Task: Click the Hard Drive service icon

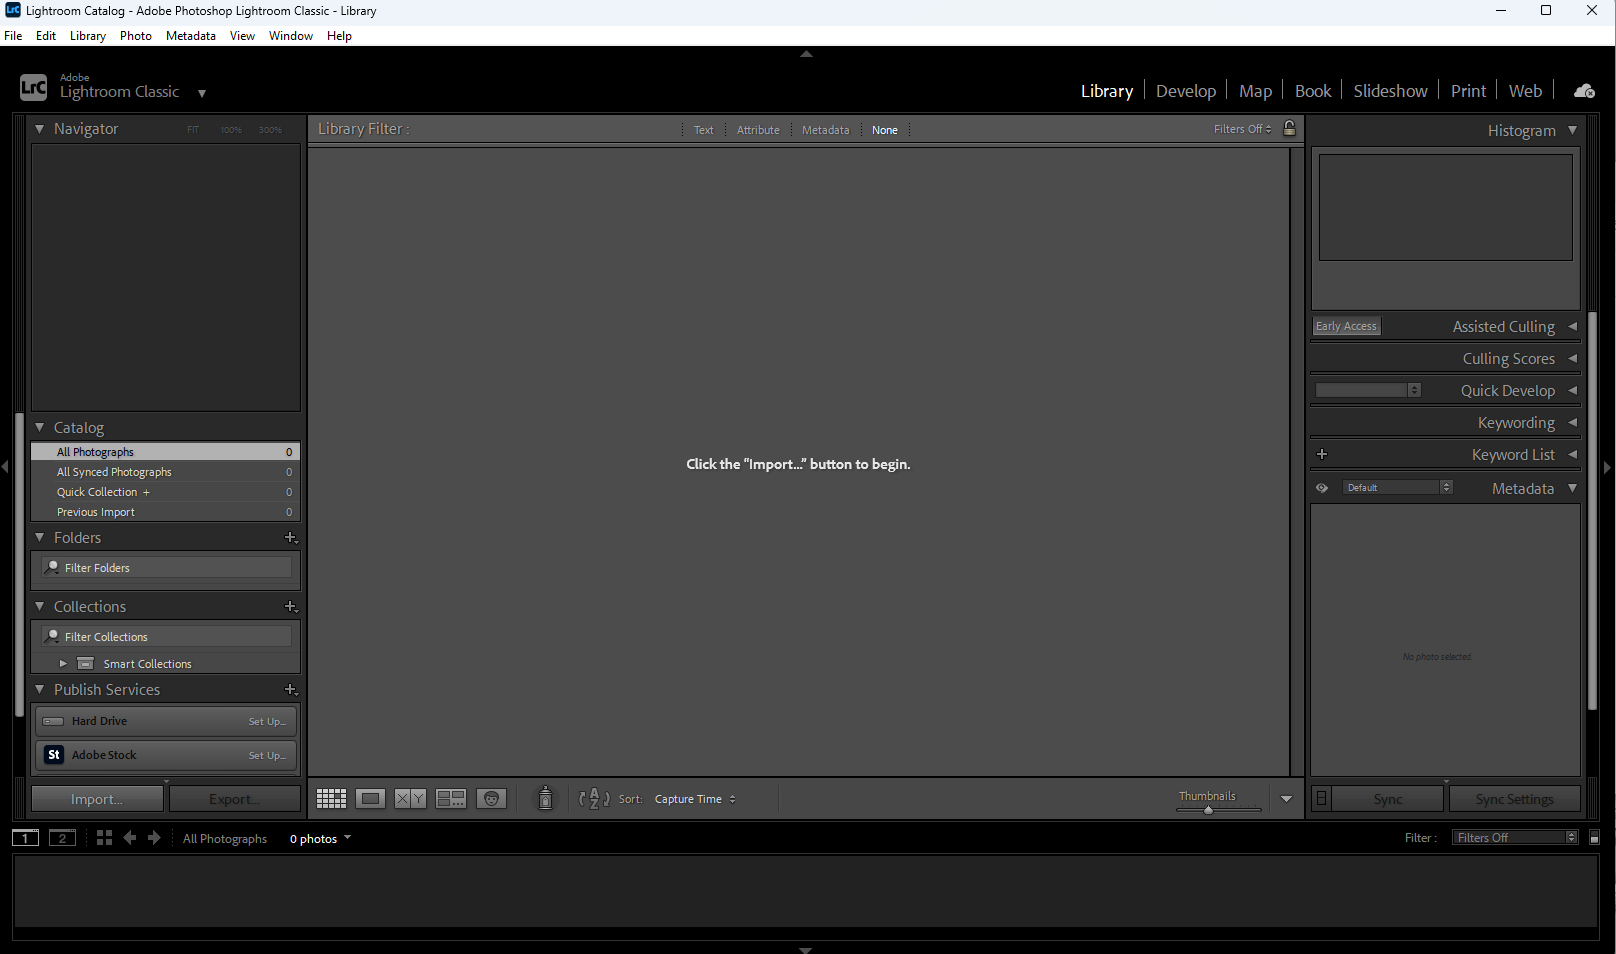Action: [54, 721]
